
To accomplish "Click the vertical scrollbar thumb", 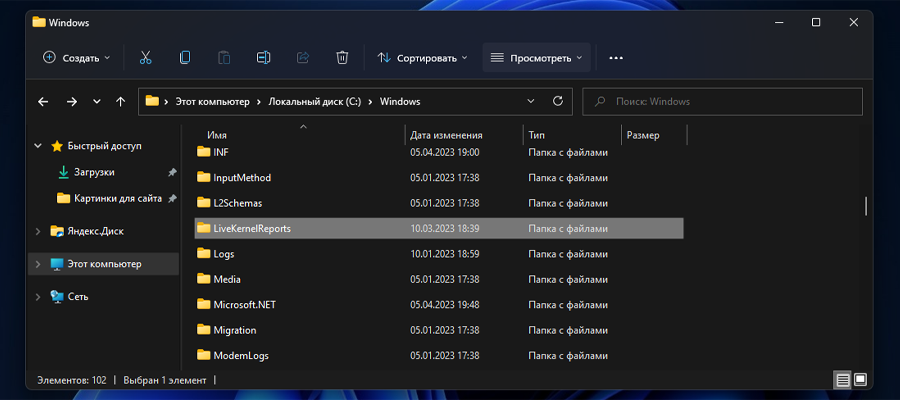I will 866,206.
